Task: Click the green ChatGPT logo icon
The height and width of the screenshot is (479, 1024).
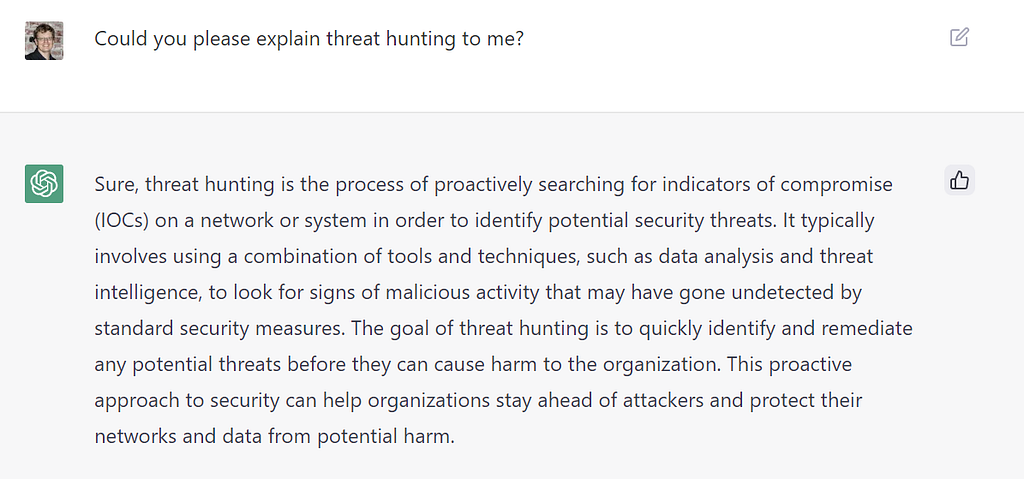Action: coord(44,184)
